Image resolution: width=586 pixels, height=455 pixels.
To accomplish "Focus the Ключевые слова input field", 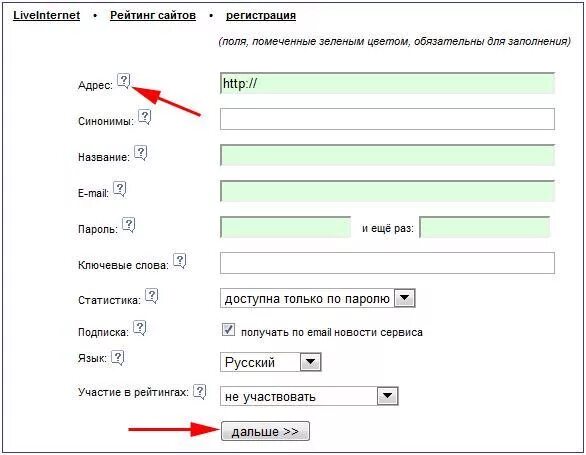I will 387,263.
